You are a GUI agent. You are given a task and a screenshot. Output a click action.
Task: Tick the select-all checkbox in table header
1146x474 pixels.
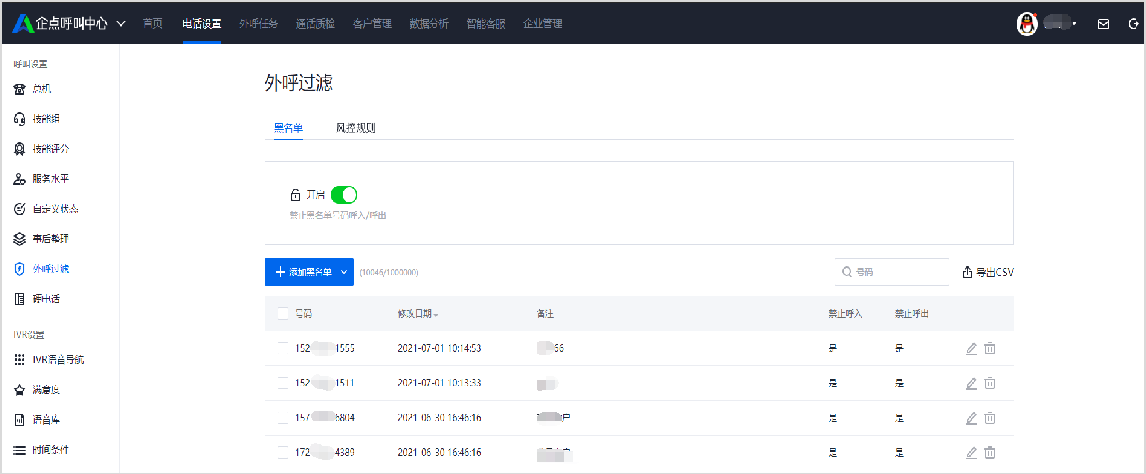pyautogui.click(x=283, y=314)
